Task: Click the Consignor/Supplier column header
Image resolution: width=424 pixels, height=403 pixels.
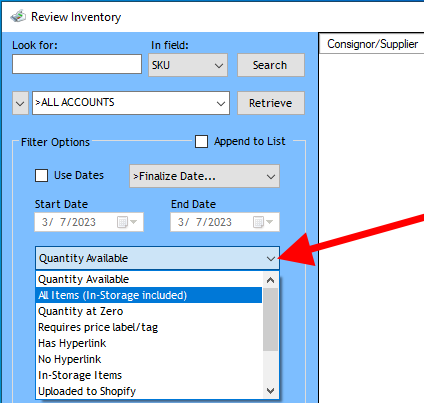Action: (x=372, y=44)
